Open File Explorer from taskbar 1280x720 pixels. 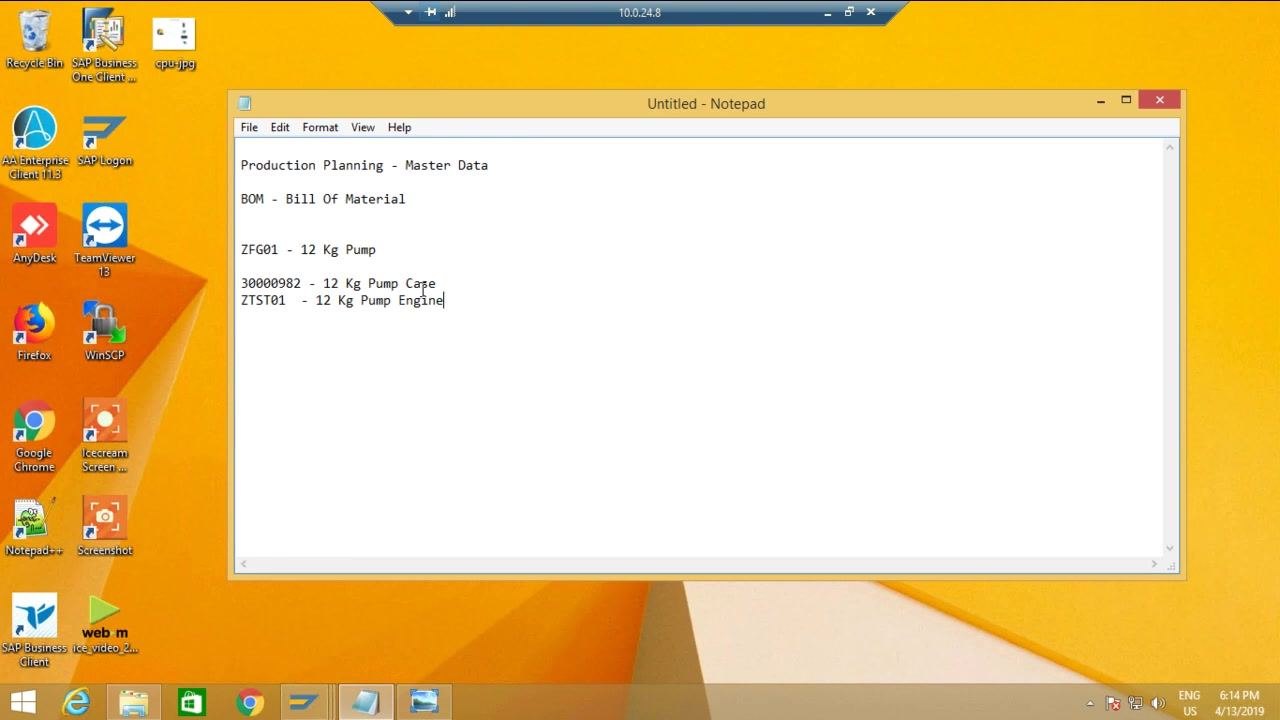133,702
